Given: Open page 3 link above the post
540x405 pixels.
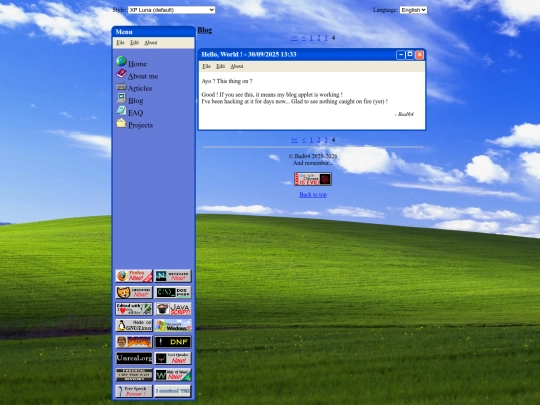Looking at the screenshot, I should [326, 38].
